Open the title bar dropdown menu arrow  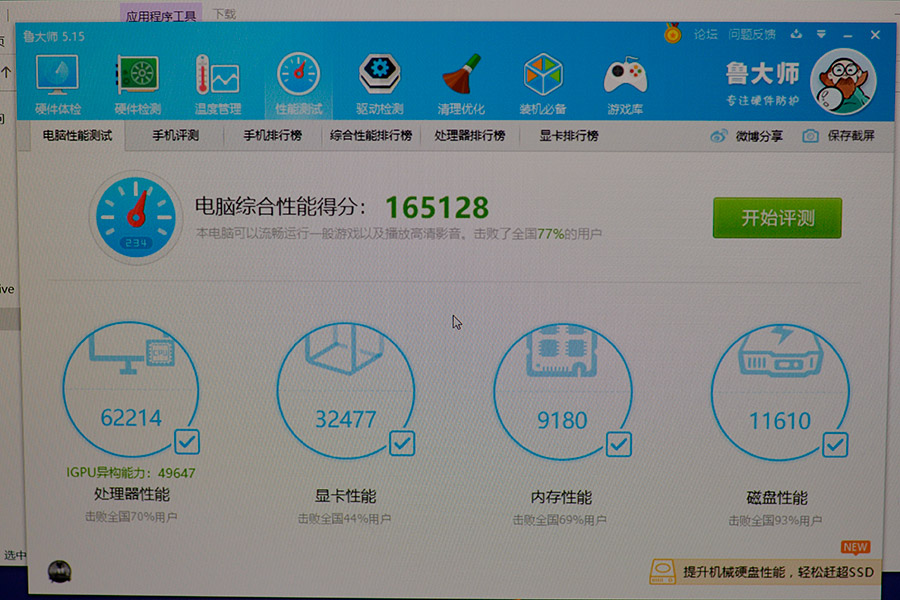821,34
